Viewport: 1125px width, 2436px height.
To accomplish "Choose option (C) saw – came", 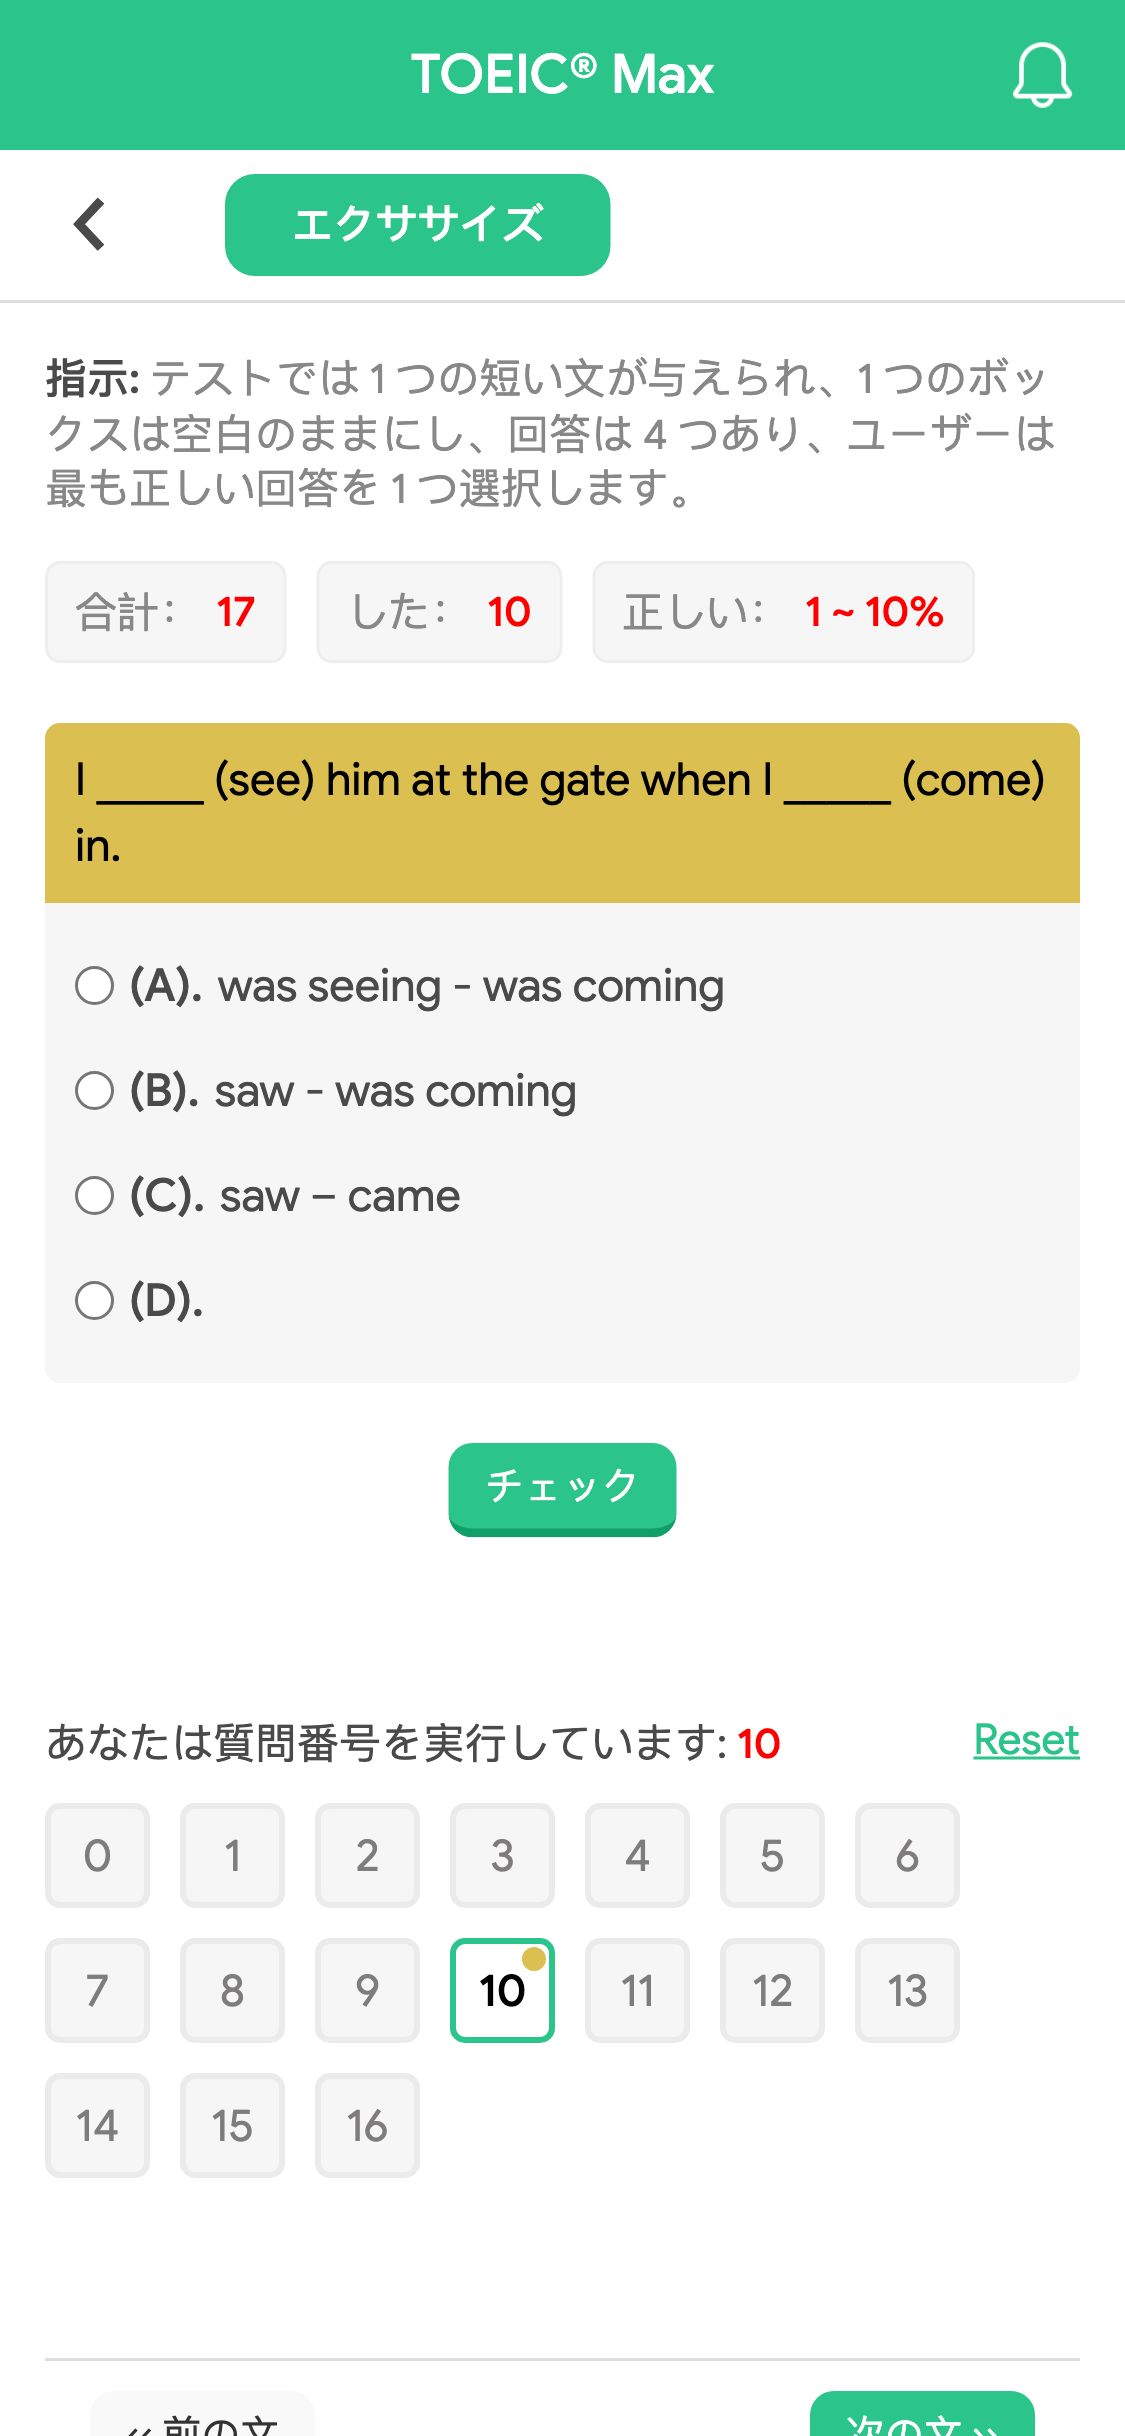I will pyautogui.click(x=268, y=1196).
